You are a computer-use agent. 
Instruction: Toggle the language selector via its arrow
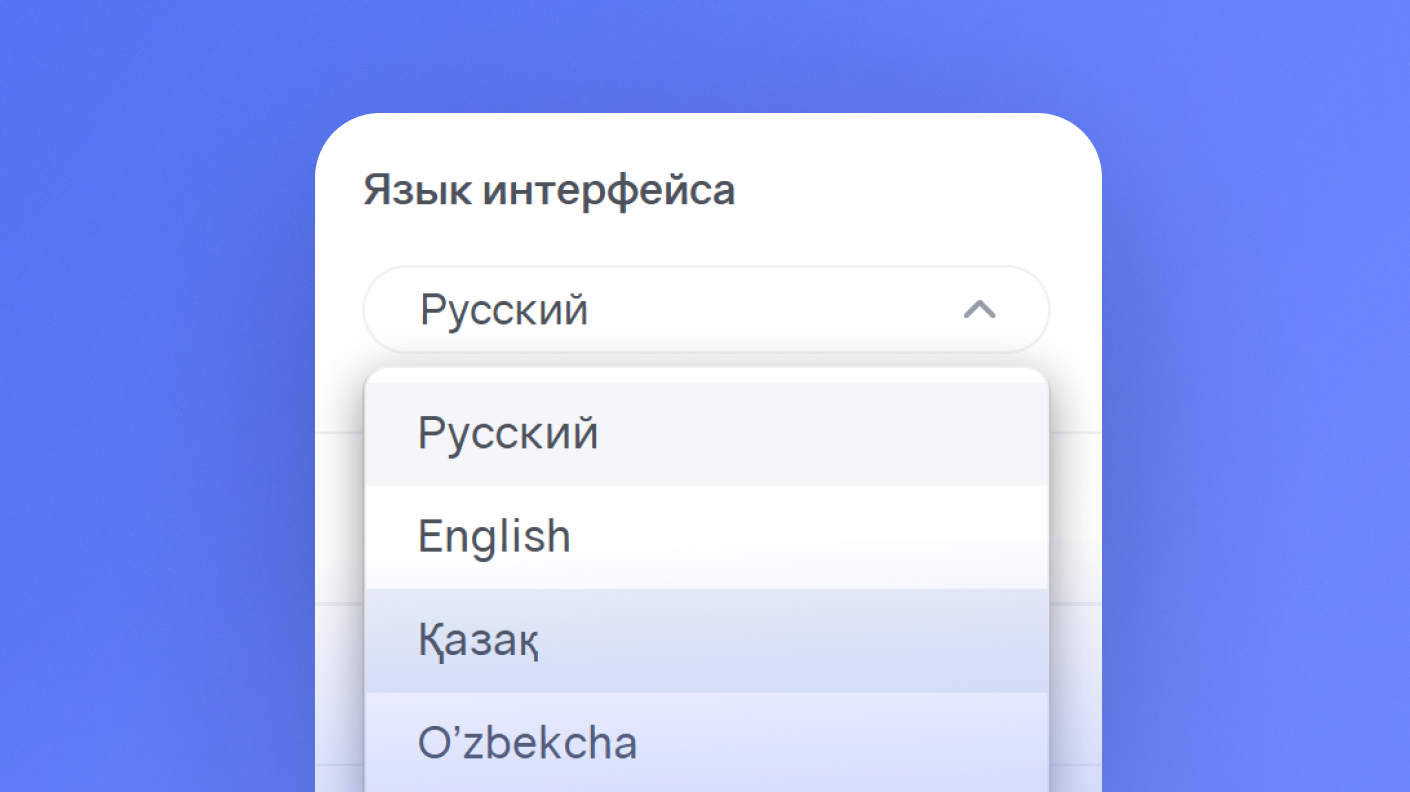[x=979, y=310]
